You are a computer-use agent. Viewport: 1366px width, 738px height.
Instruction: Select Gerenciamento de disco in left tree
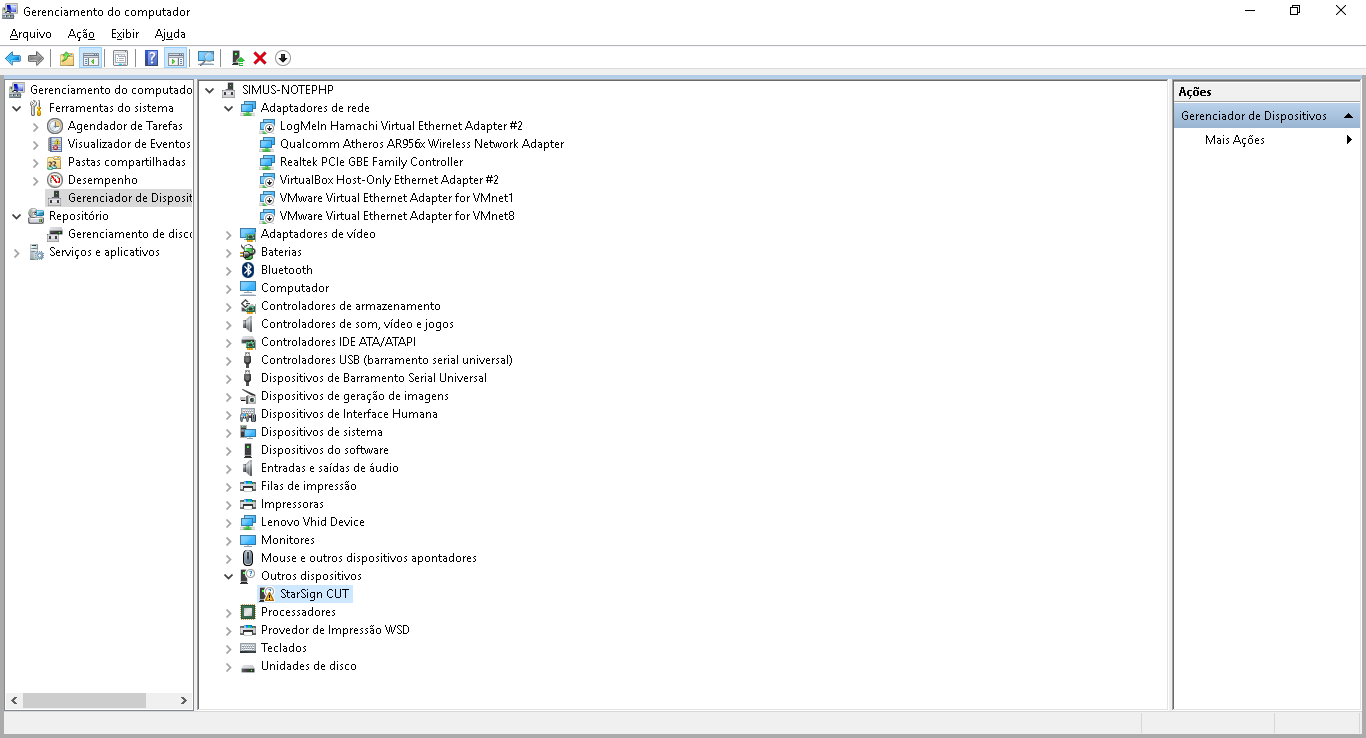click(130, 234)
